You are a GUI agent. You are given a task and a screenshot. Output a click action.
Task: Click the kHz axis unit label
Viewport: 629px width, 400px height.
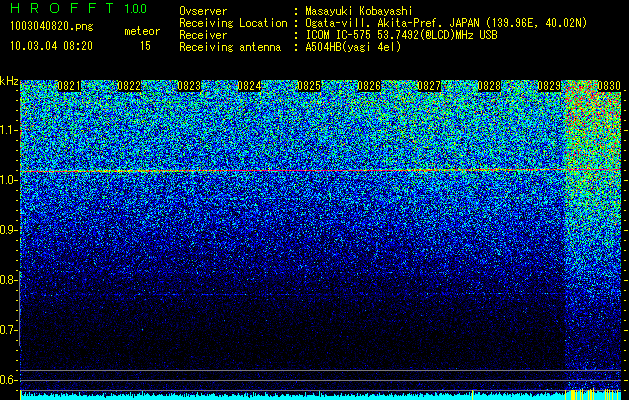[9, 81]
